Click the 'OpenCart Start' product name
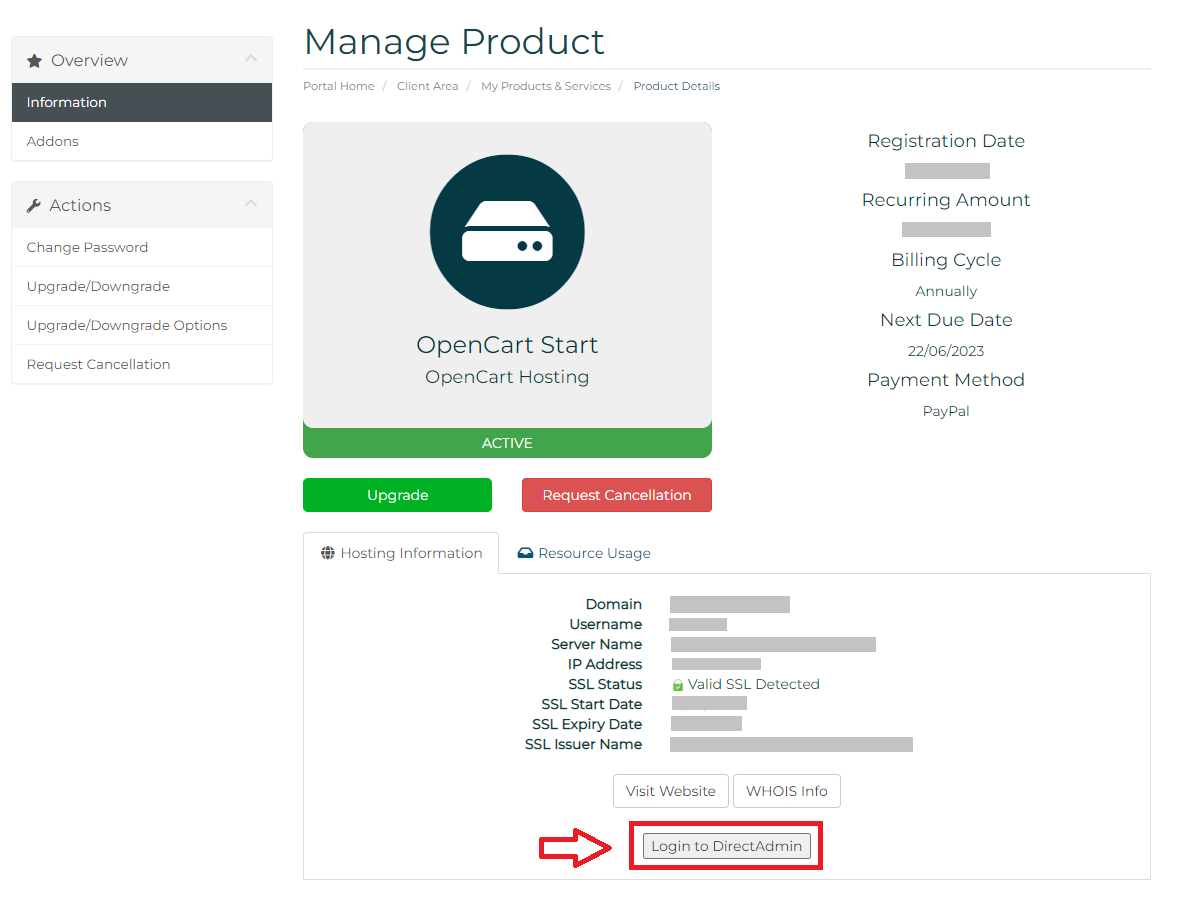The image size is (1179, 901). tap(507, 344)
